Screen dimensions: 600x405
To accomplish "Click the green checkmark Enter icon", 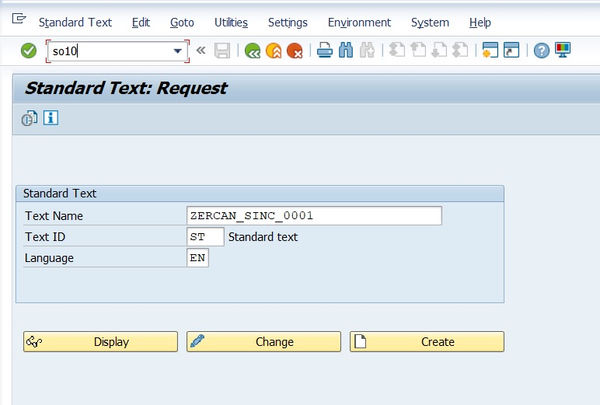I will (x=28, y=51).
